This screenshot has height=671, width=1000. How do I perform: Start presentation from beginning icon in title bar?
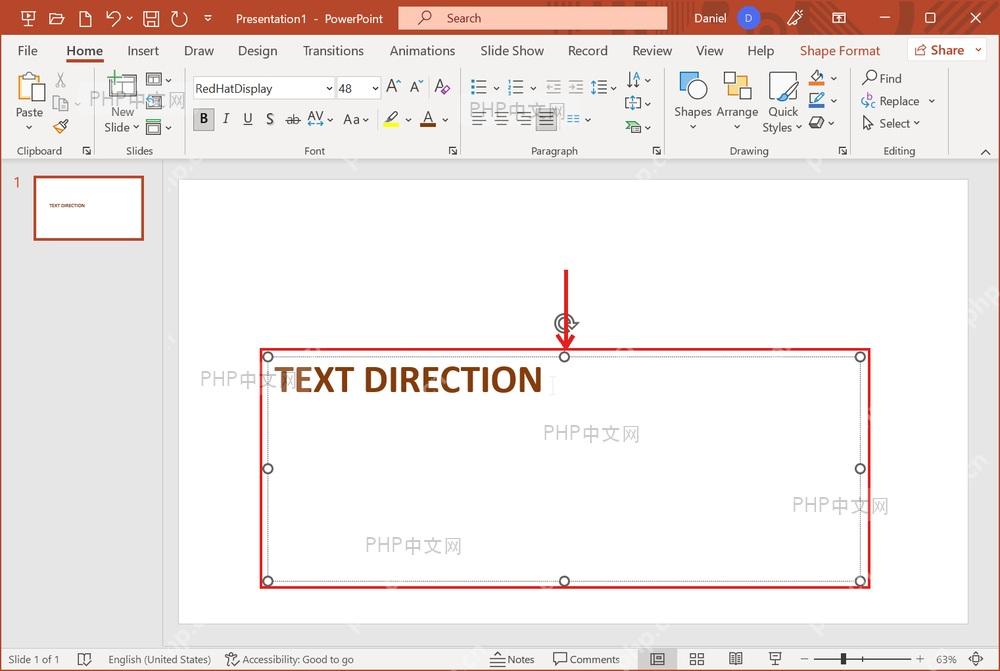coord(28,18)
